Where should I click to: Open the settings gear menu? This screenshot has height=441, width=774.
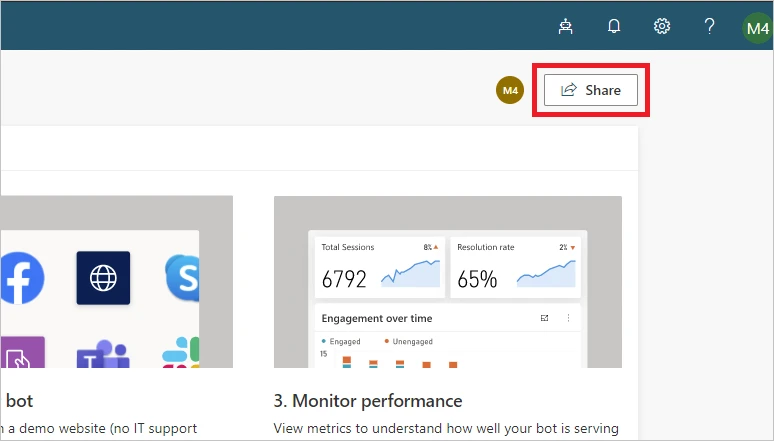pyautogui.click(x=661, y=27)
